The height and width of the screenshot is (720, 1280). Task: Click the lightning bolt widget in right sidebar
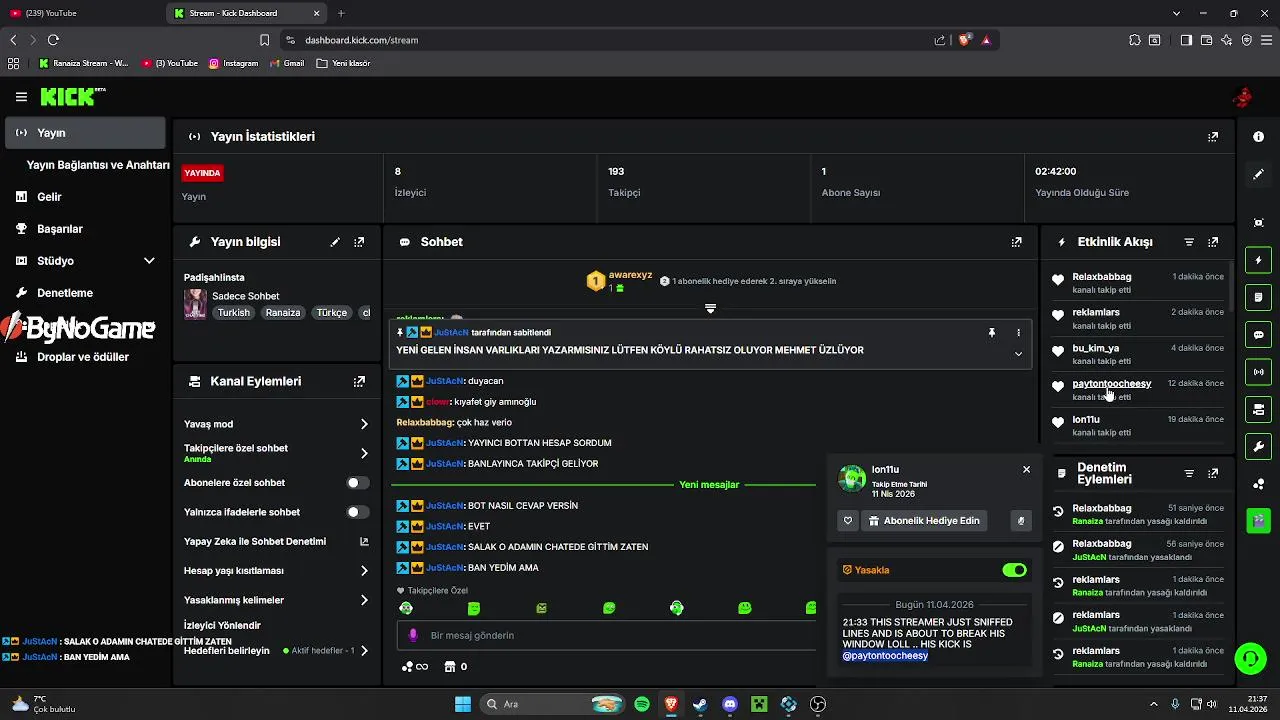click(x=1258, y=260)
